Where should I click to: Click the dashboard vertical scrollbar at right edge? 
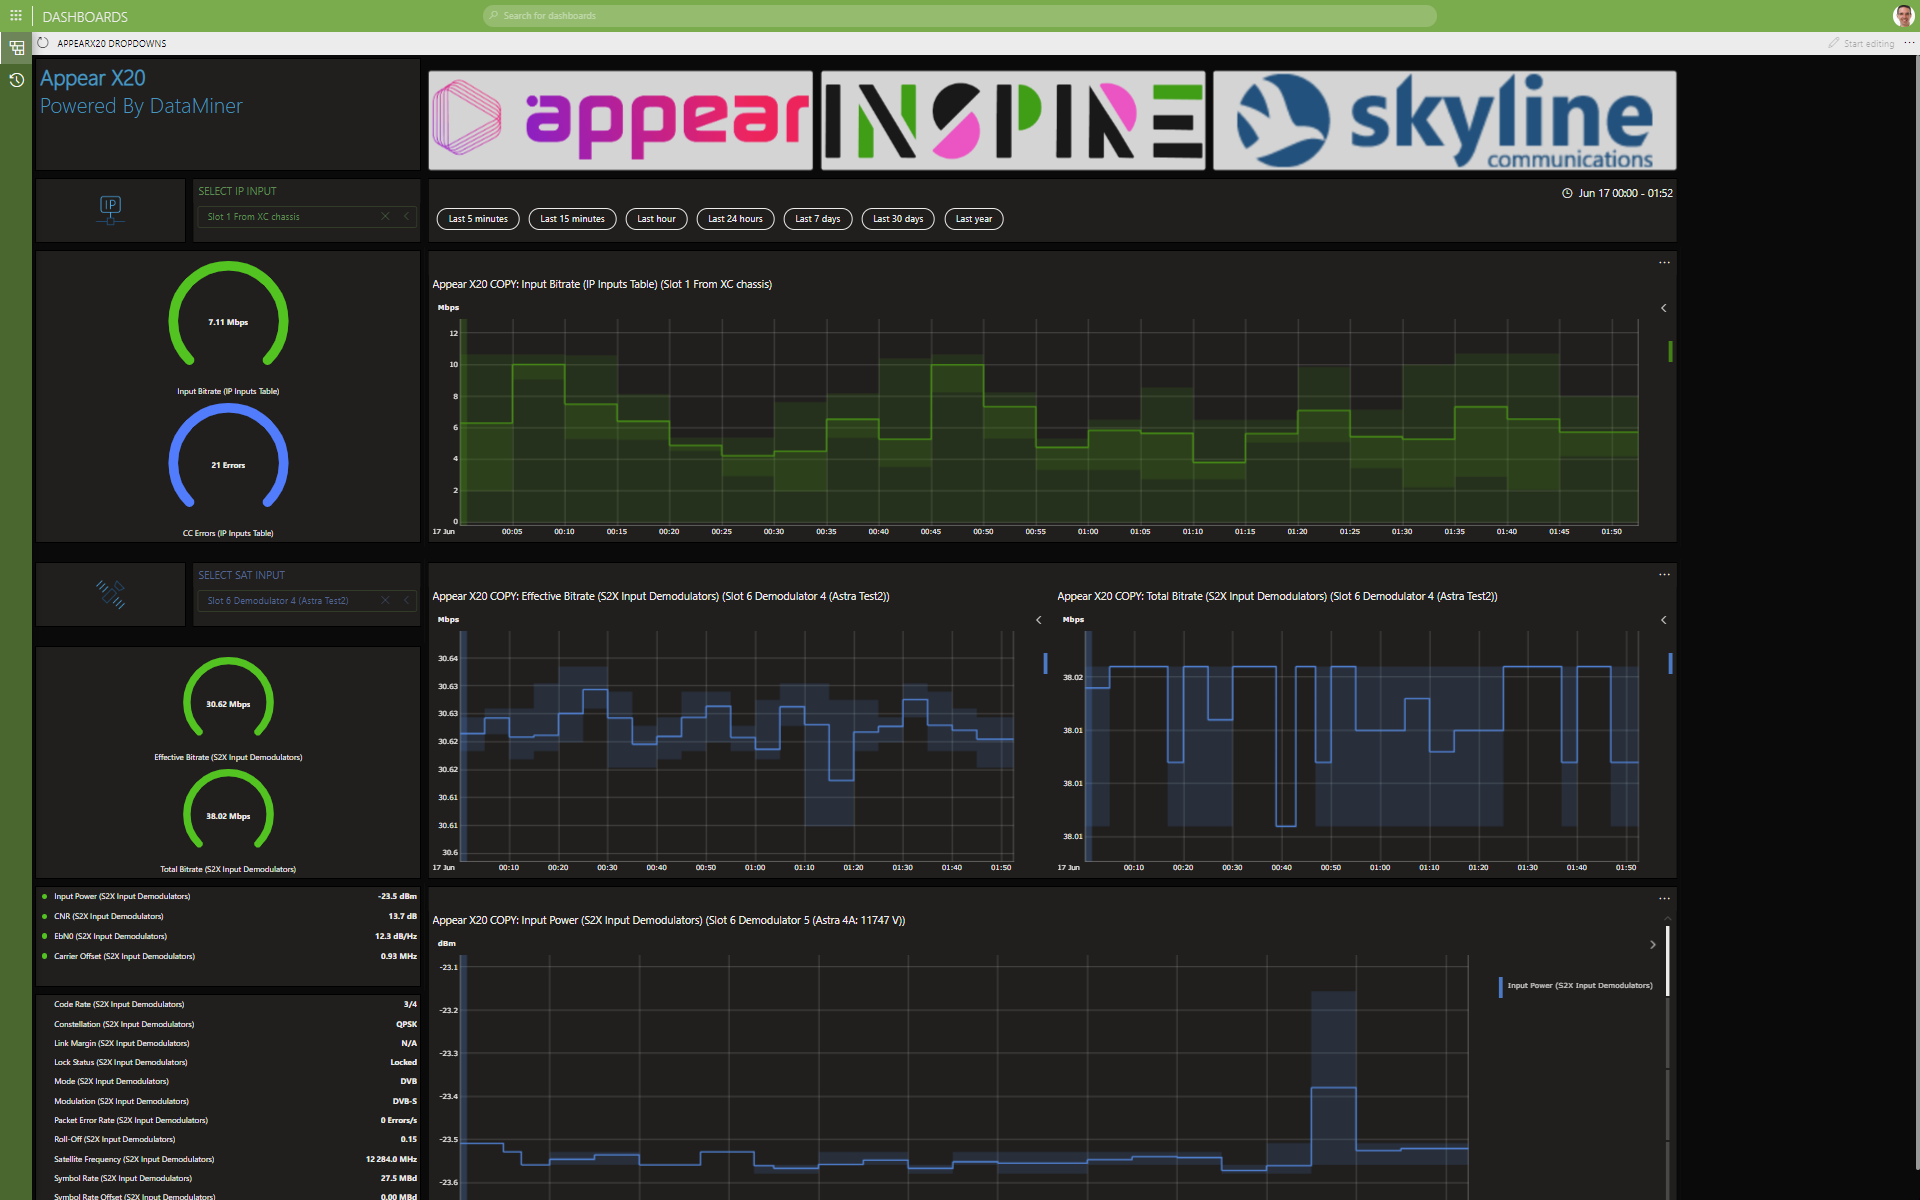pos(1916,610)
